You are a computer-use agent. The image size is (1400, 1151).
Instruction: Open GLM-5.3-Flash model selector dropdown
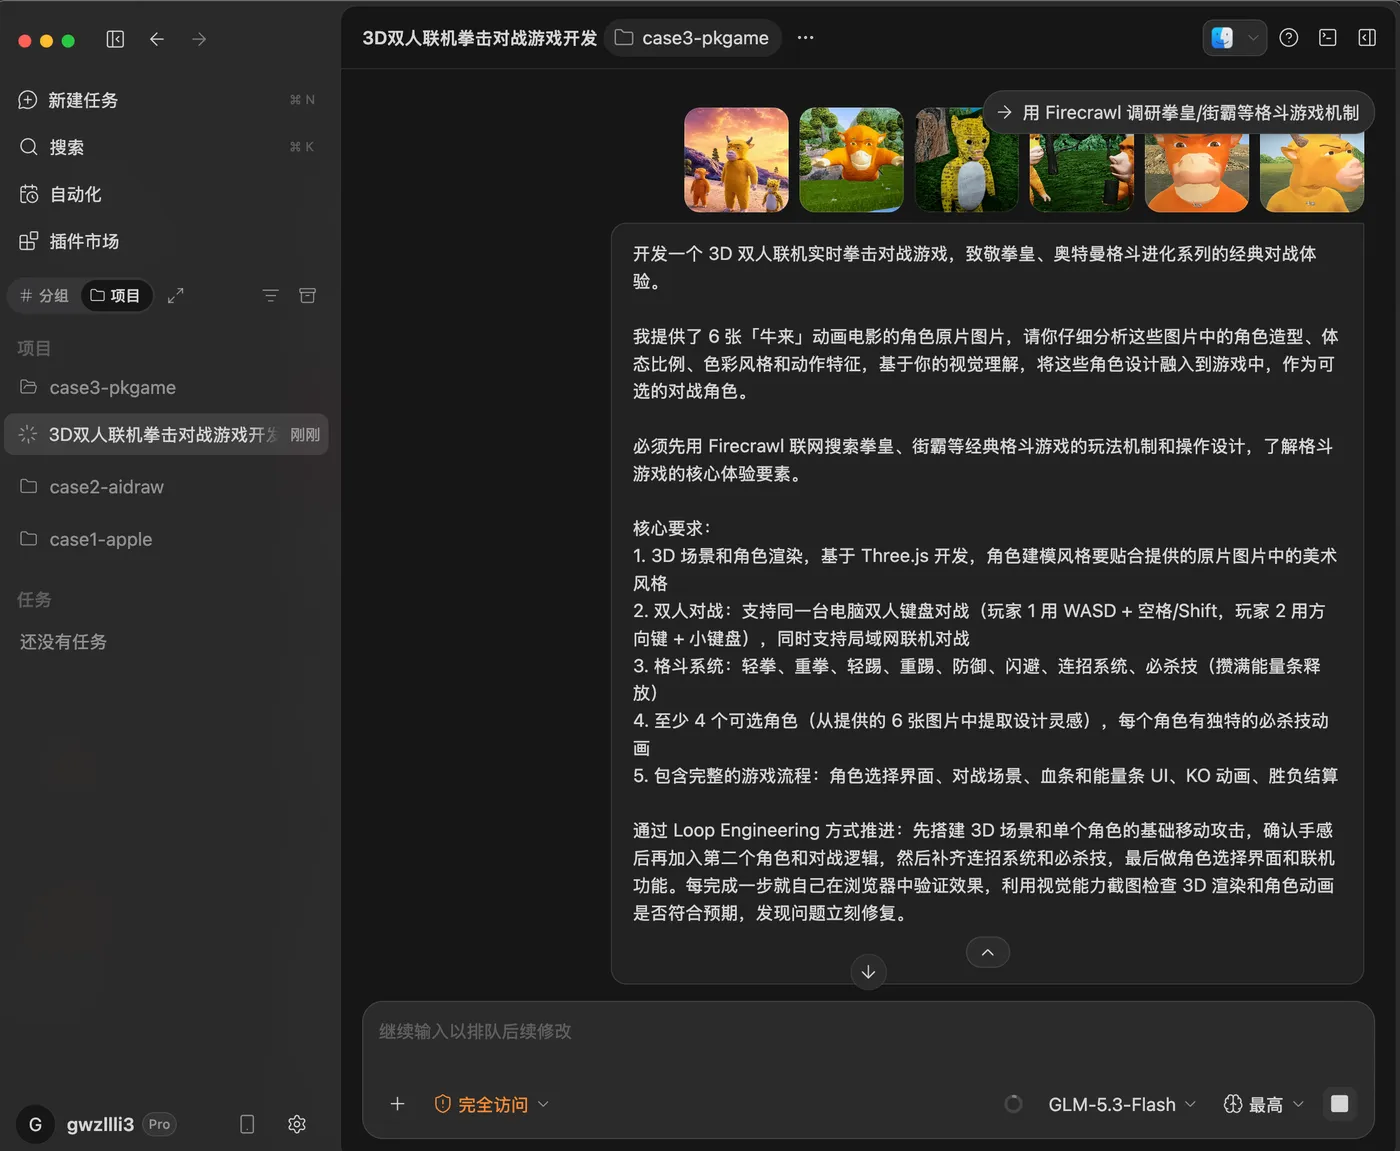point(1122,1104)
